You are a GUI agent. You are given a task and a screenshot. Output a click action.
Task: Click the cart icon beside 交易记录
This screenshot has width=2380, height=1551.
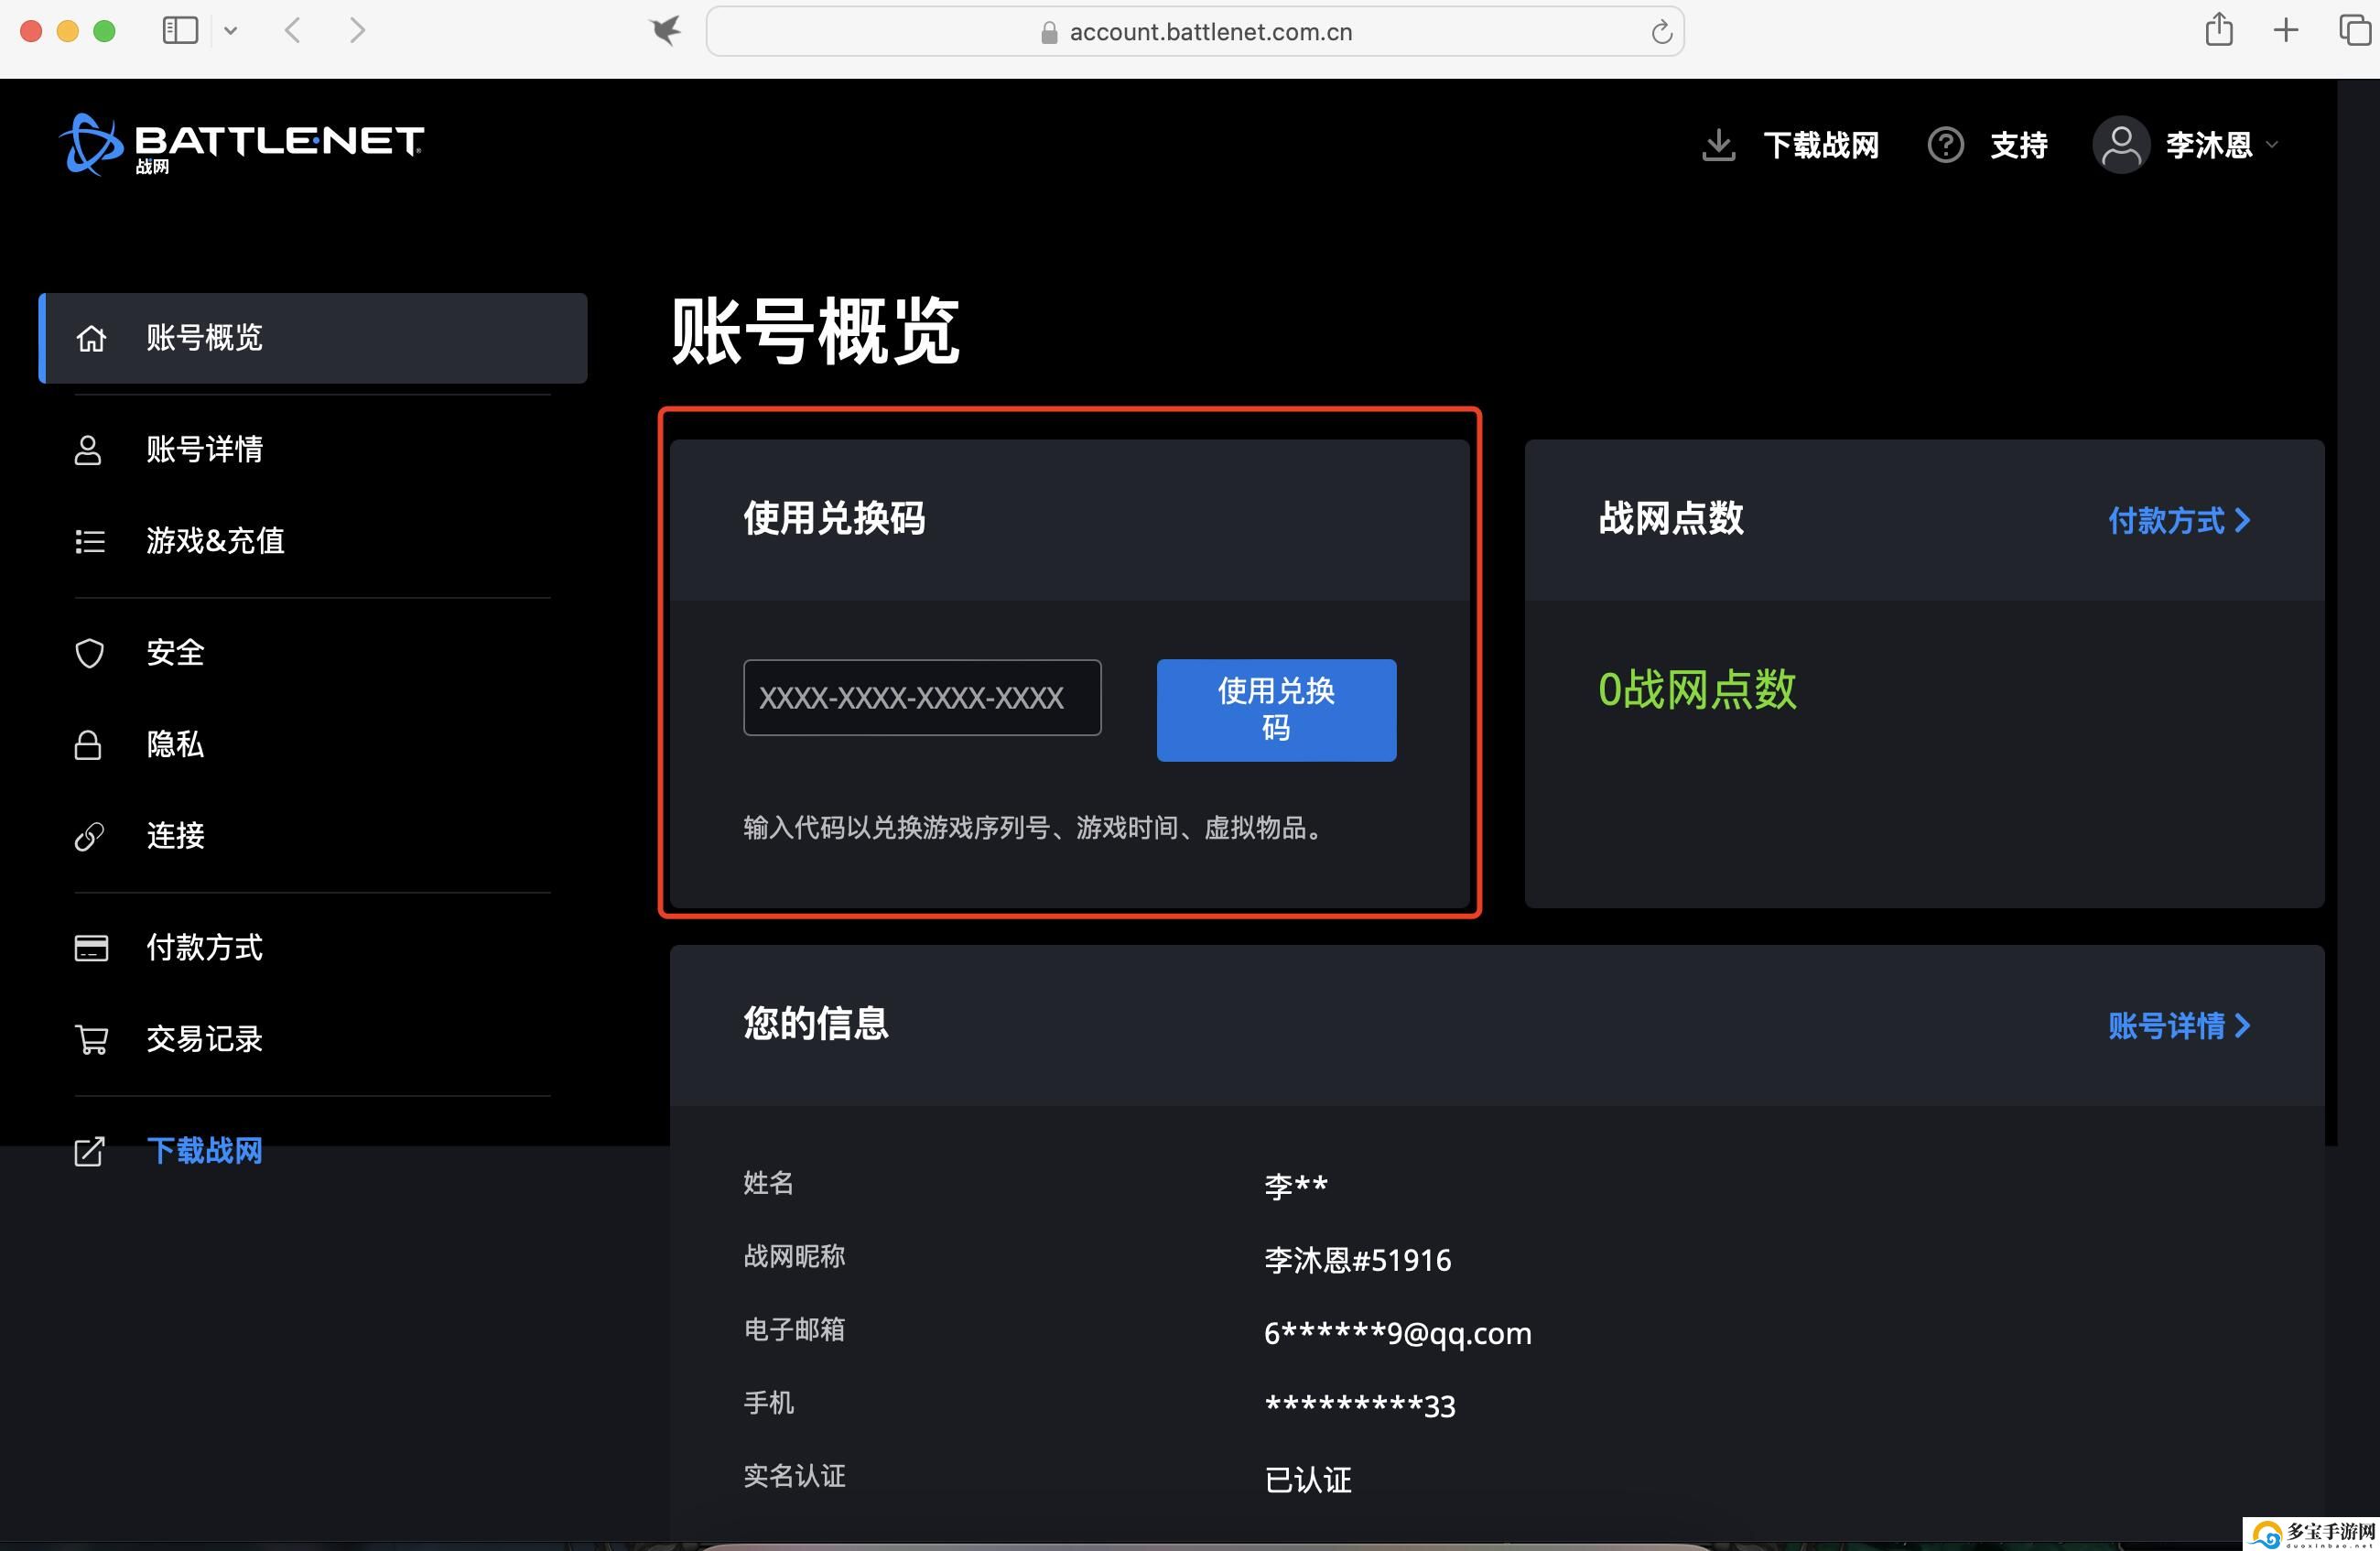[x=92, y=1039]
